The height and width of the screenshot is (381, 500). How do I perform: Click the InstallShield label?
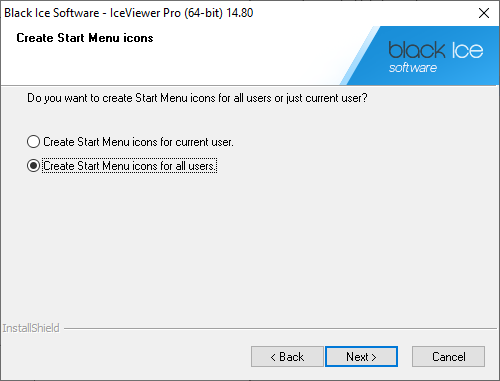[31, 328]
